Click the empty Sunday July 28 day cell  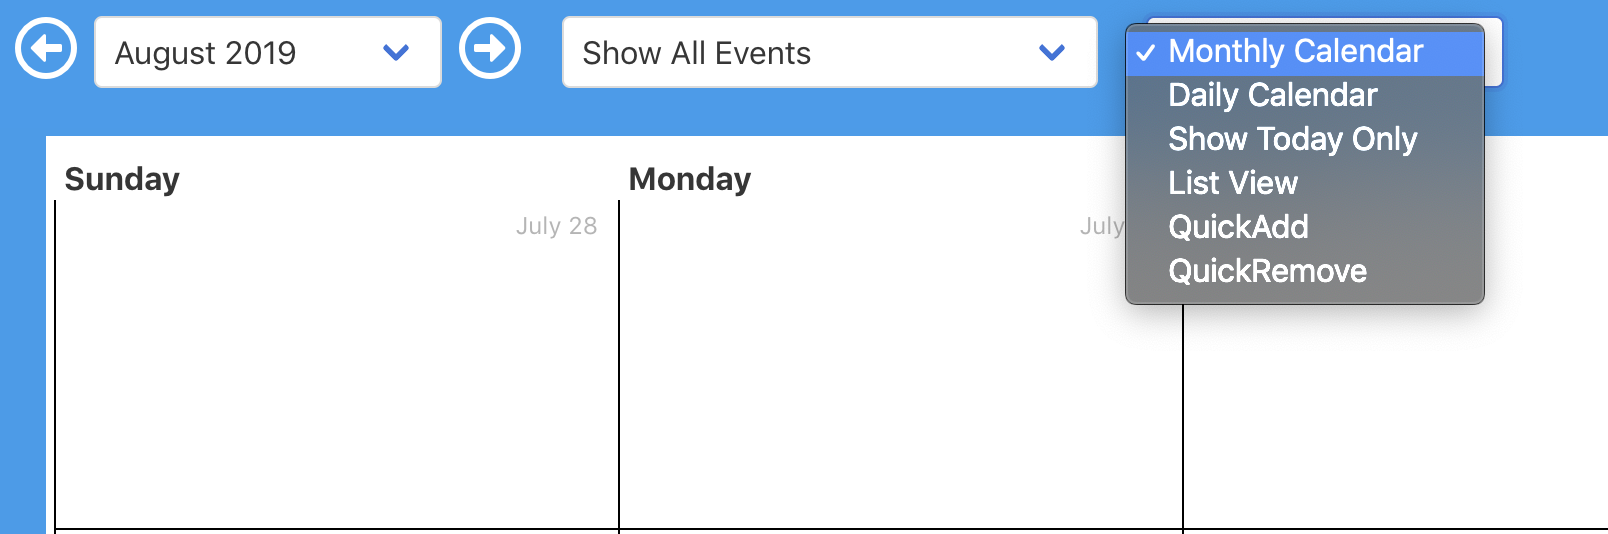pyautogui.click(x=336, y=380)
